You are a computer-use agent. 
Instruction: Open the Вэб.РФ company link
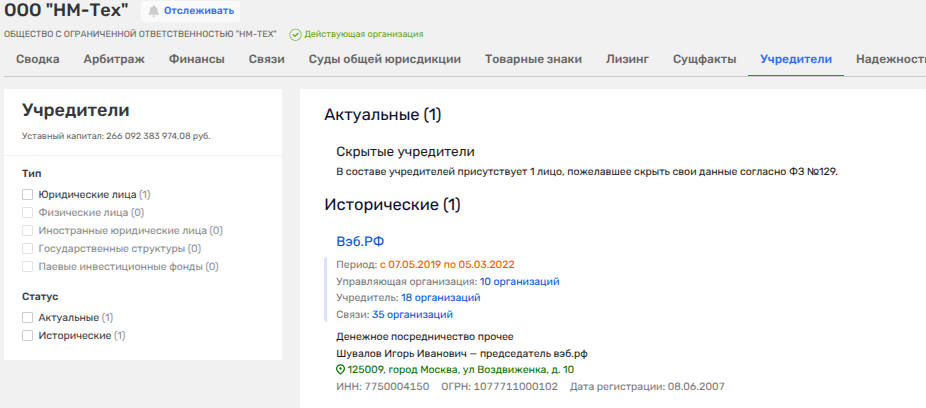tap(359, 240)
